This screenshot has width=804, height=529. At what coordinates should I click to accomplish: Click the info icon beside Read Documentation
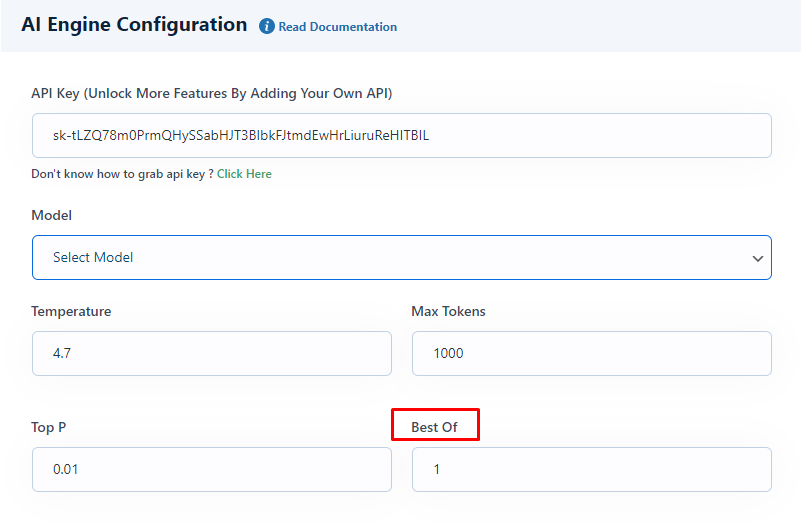[x=267, y=26]
